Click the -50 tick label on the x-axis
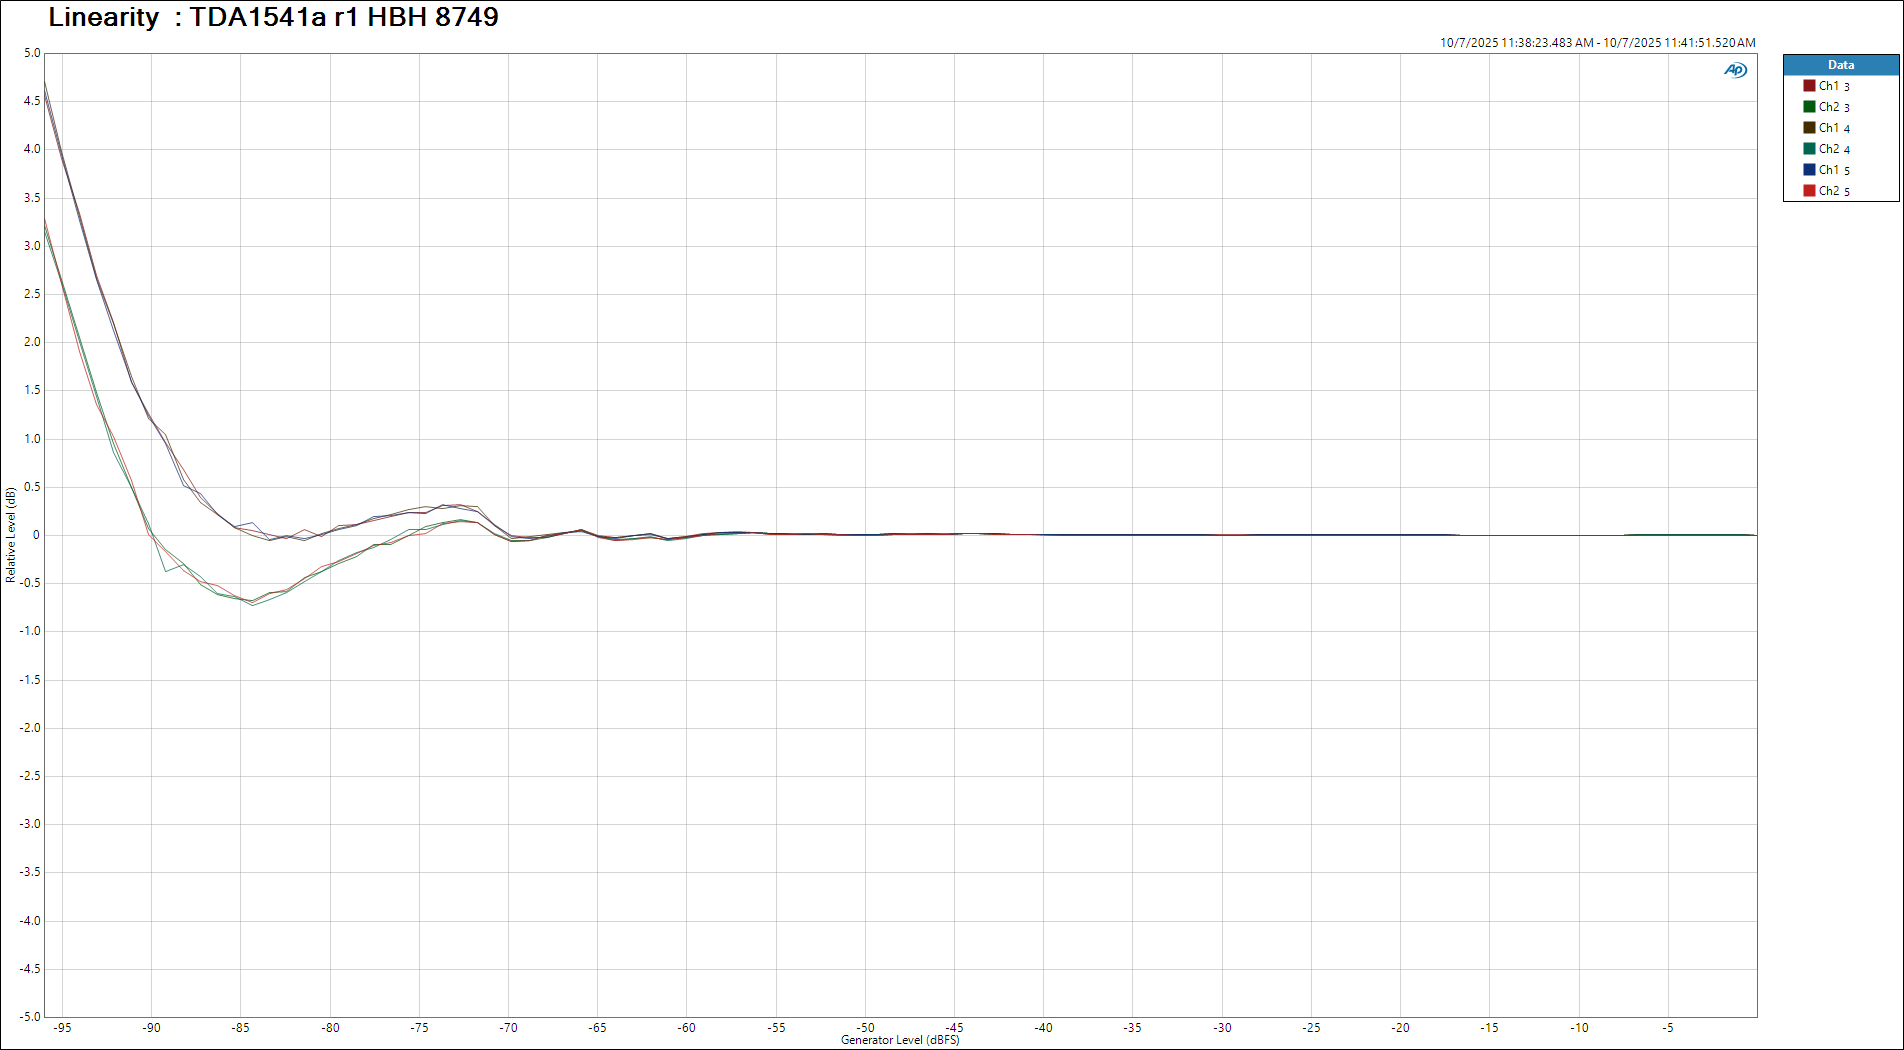The width and height of the screenshot is (1904, 1050). point(865,1027)
